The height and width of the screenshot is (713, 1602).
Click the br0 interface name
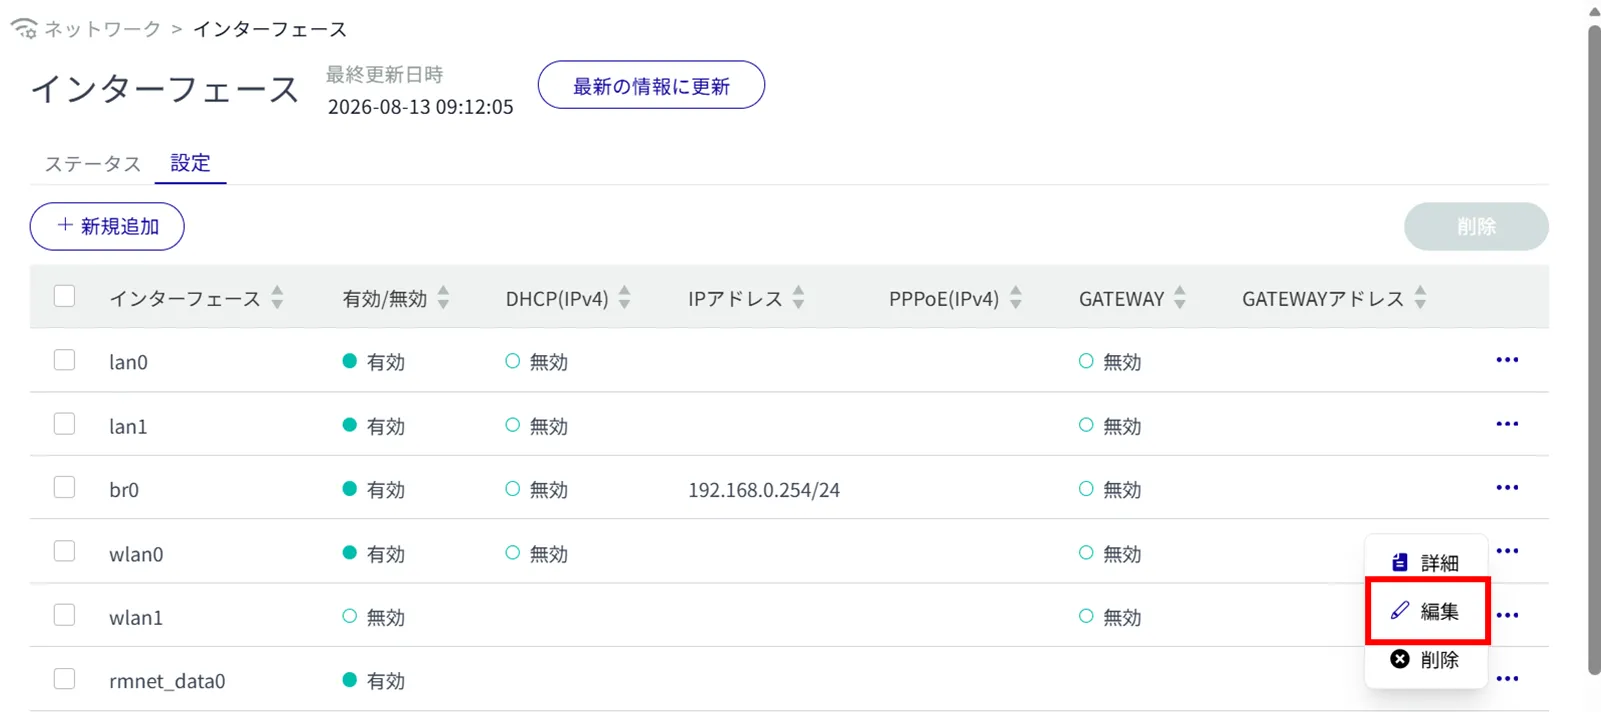click(x=124, y=490)
